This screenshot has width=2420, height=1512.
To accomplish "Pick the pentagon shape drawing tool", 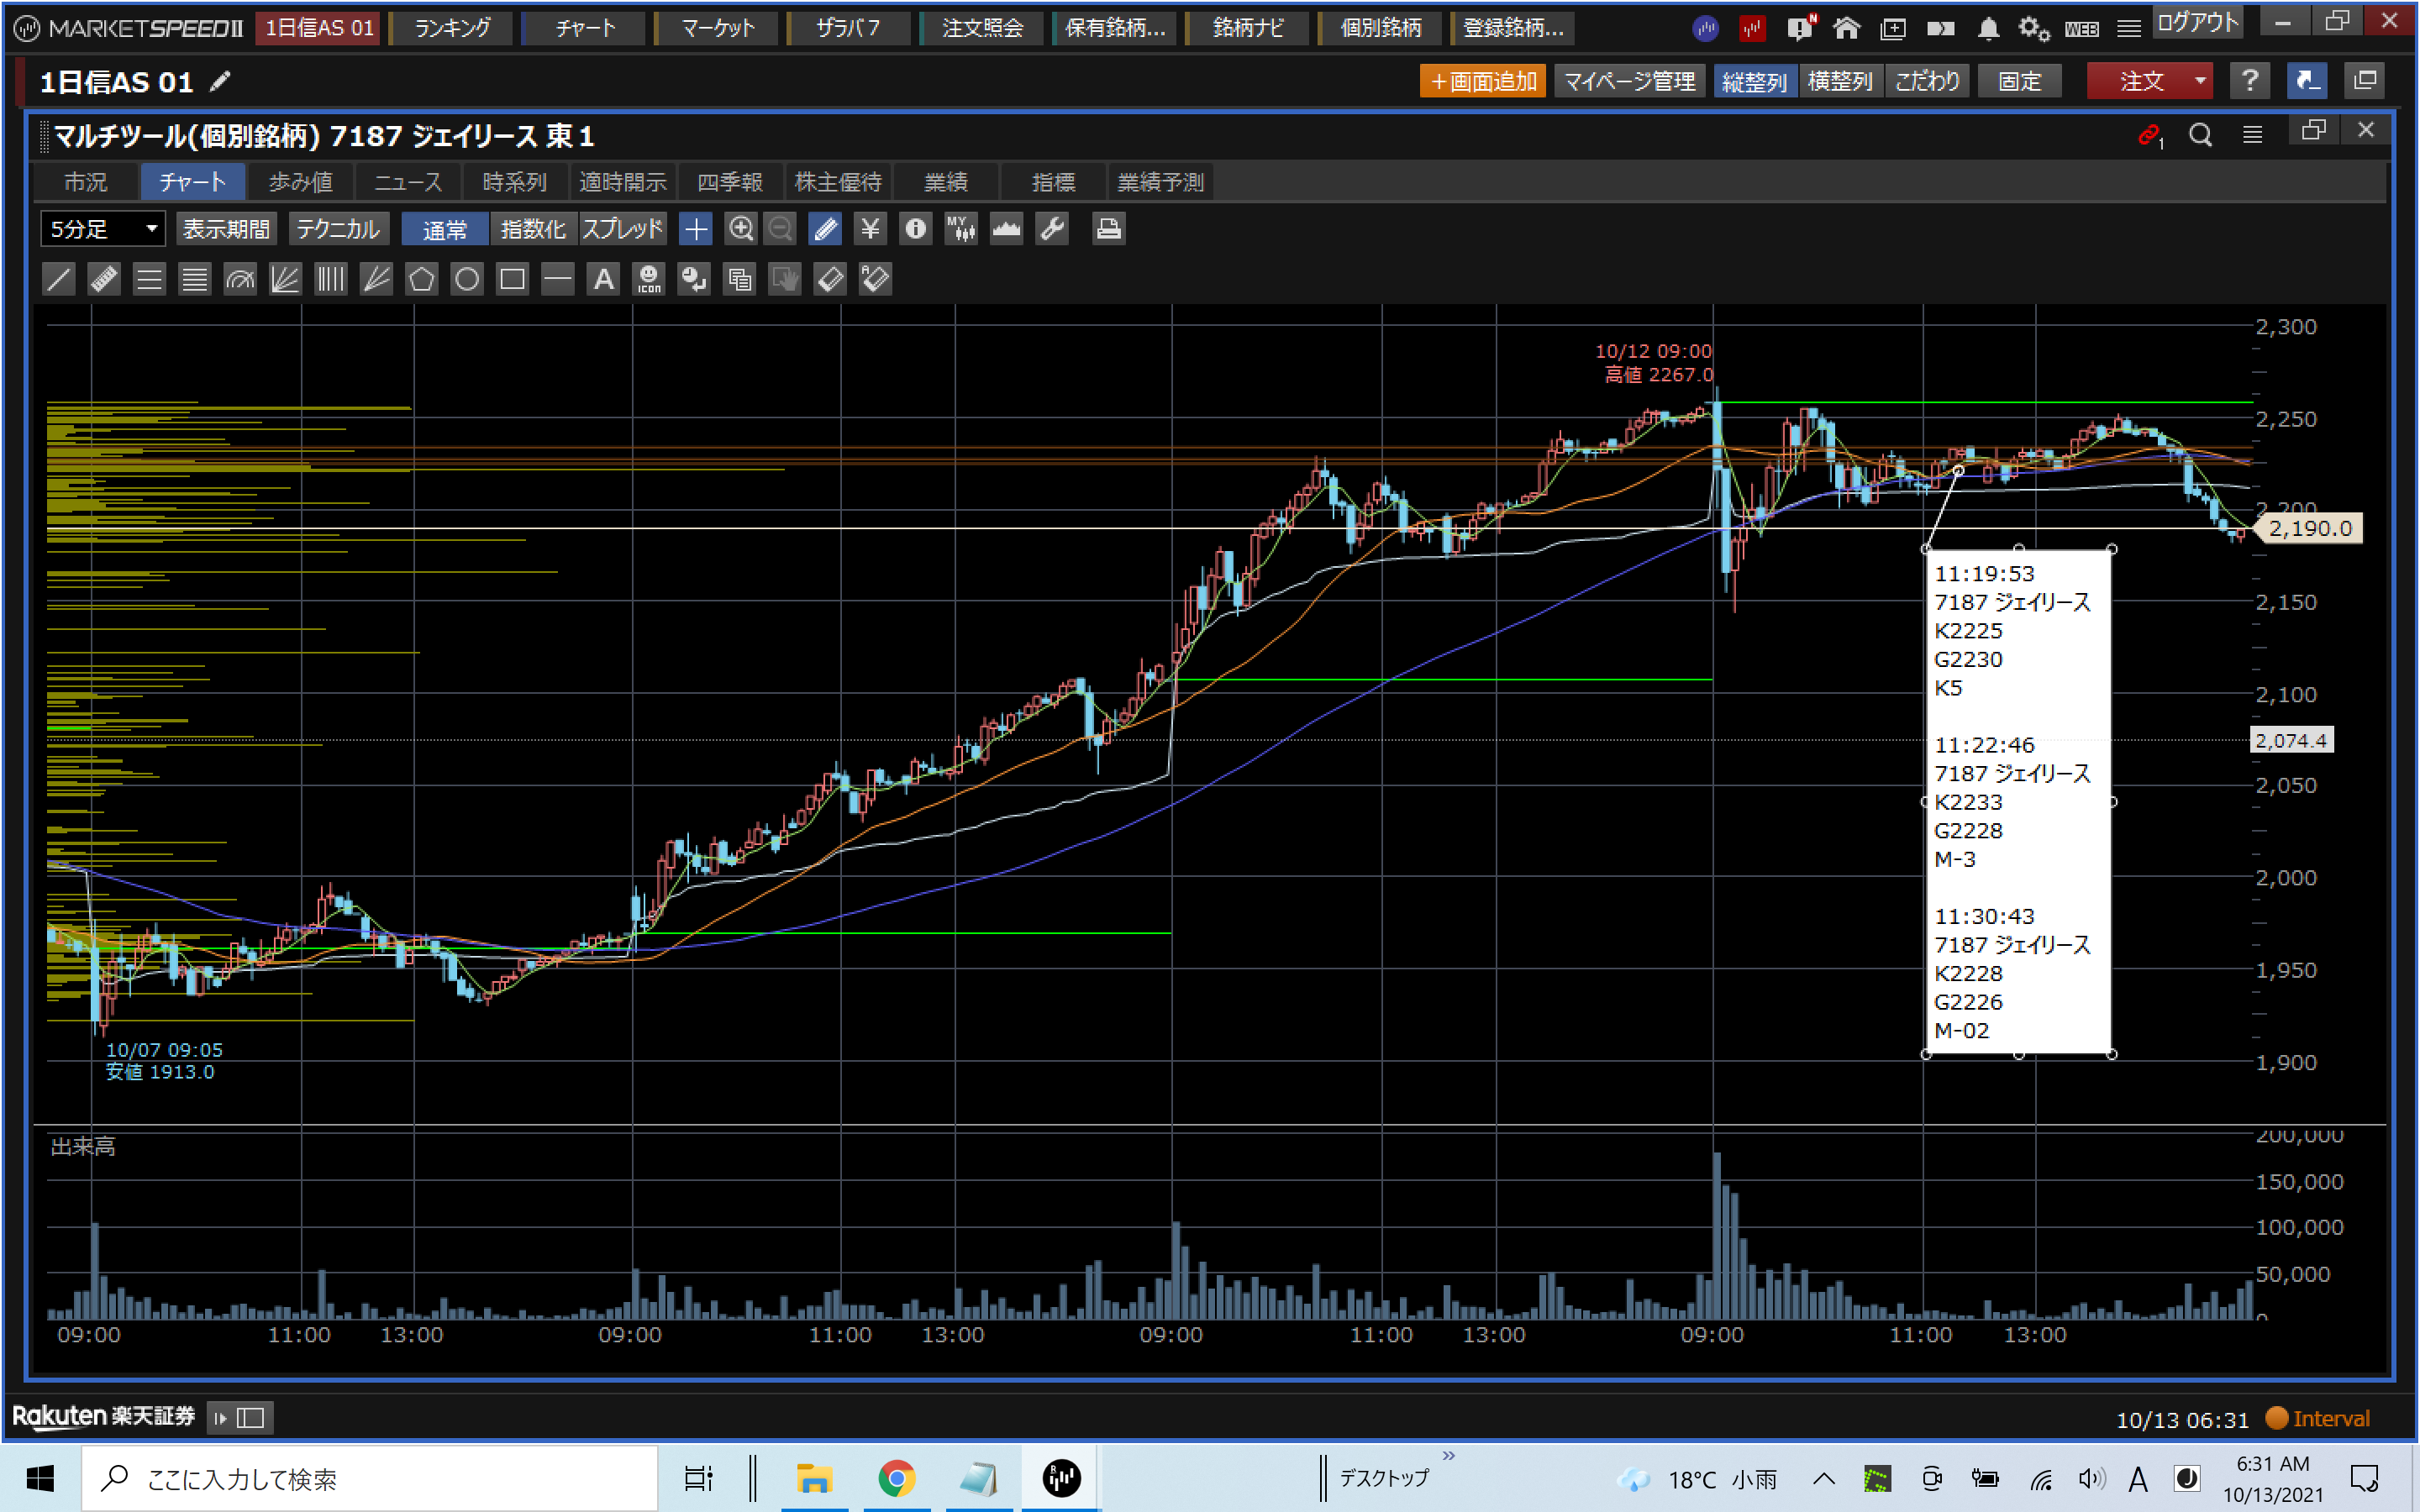I will 421,279.
